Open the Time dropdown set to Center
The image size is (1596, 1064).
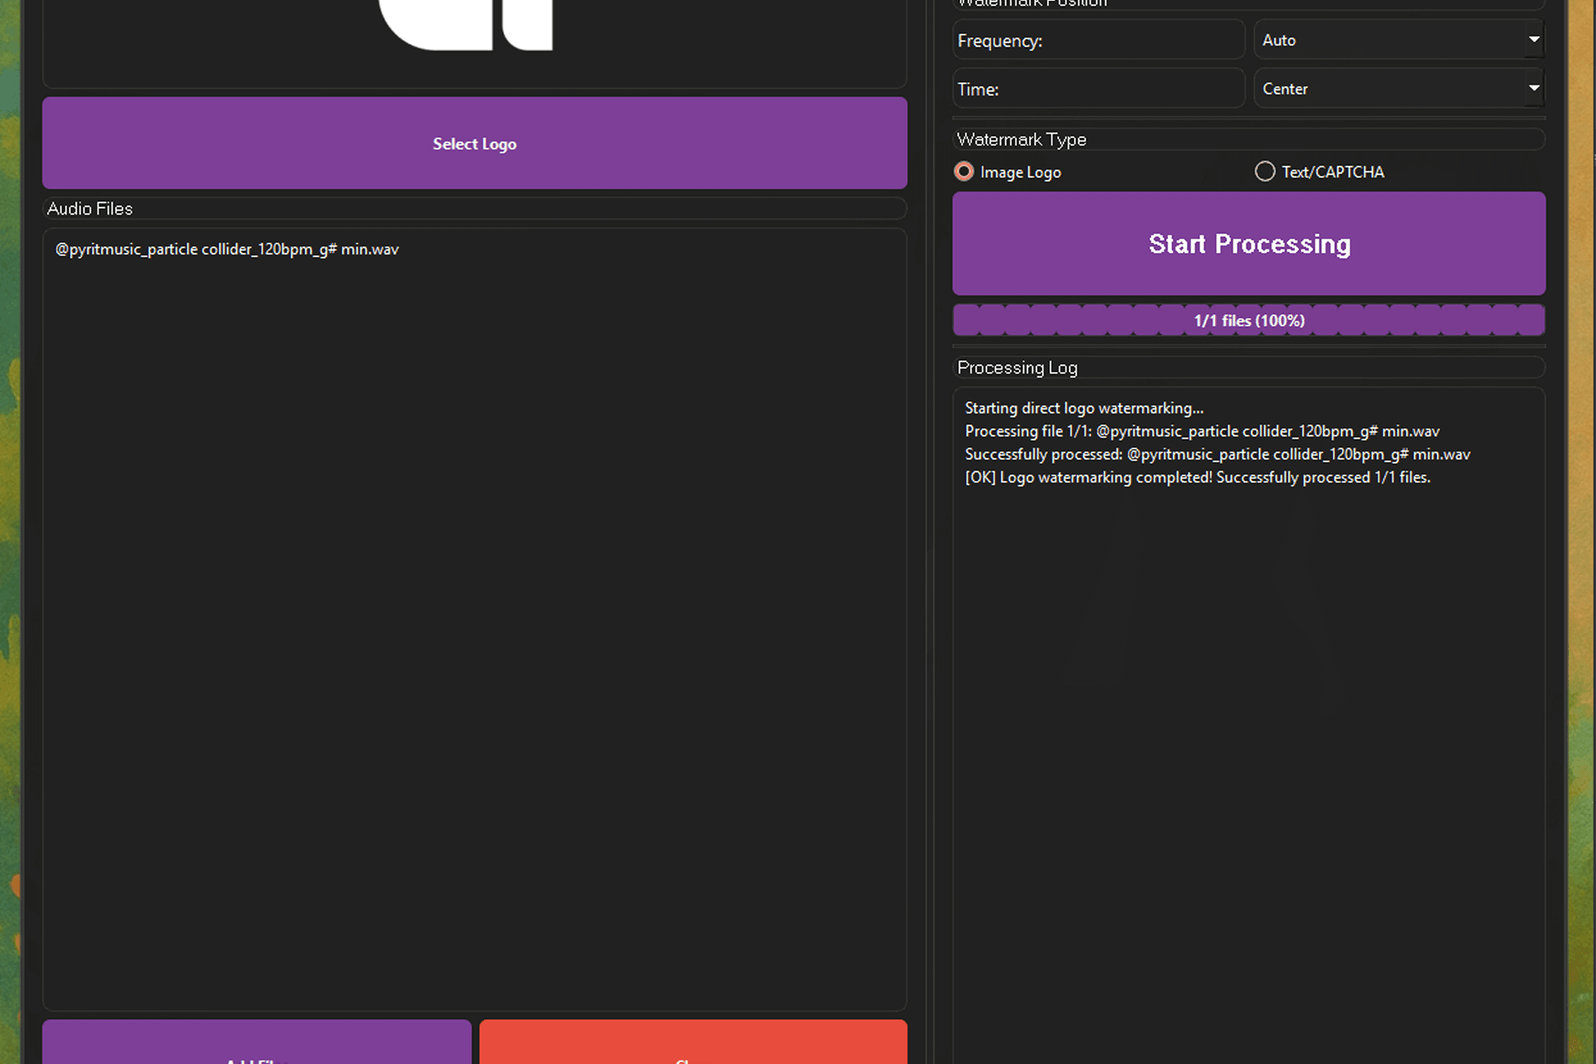click(x=1399, y=89)
